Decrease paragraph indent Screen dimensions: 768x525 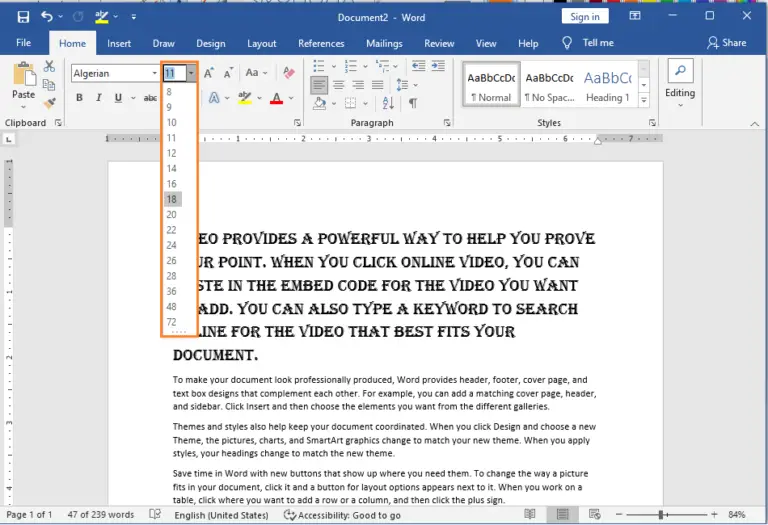418,66
